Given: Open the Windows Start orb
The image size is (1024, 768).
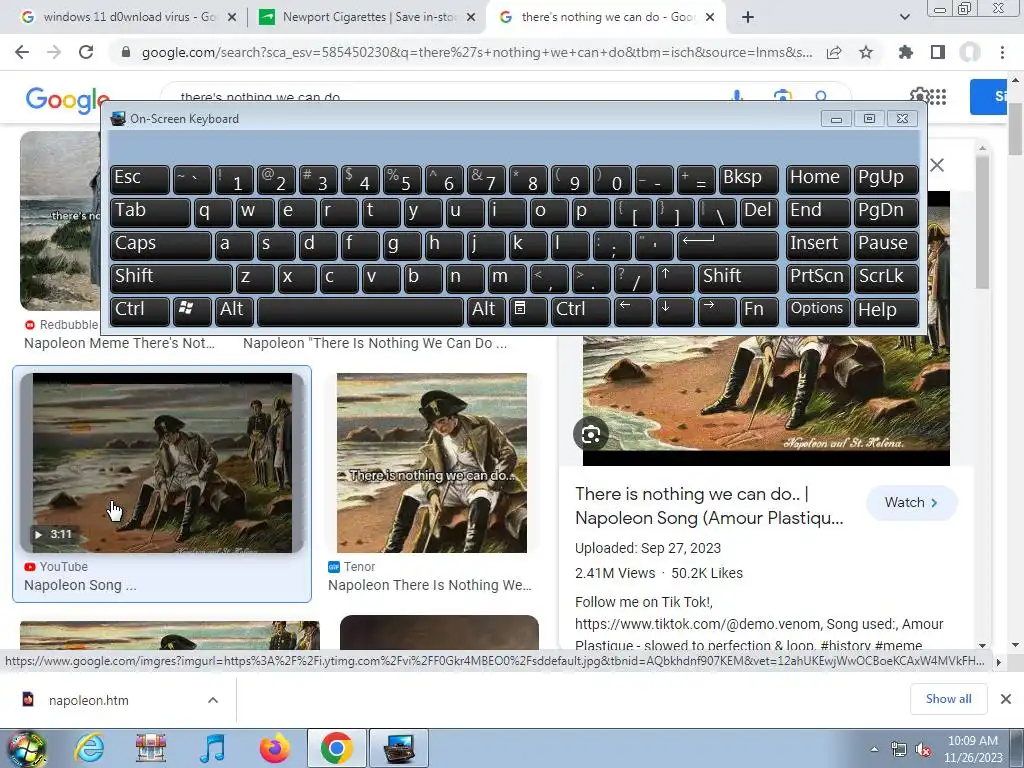Looking at the screenshot, I should 26,748.
